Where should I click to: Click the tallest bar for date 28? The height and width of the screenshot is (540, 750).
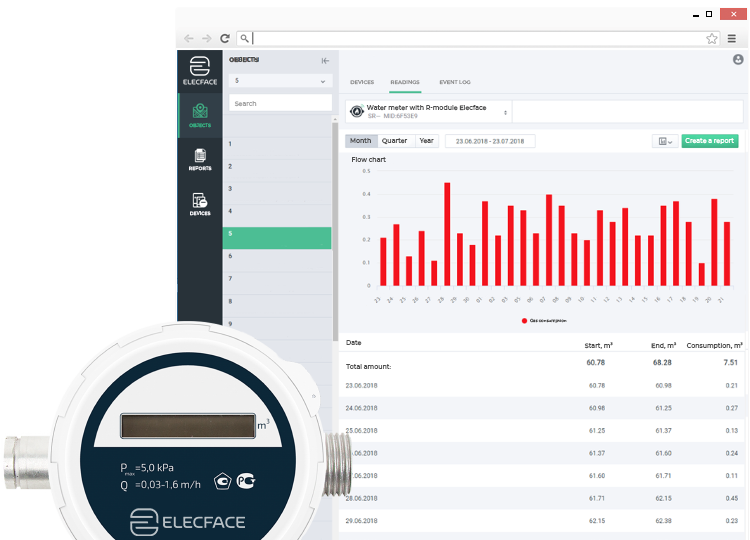(447, 234)
